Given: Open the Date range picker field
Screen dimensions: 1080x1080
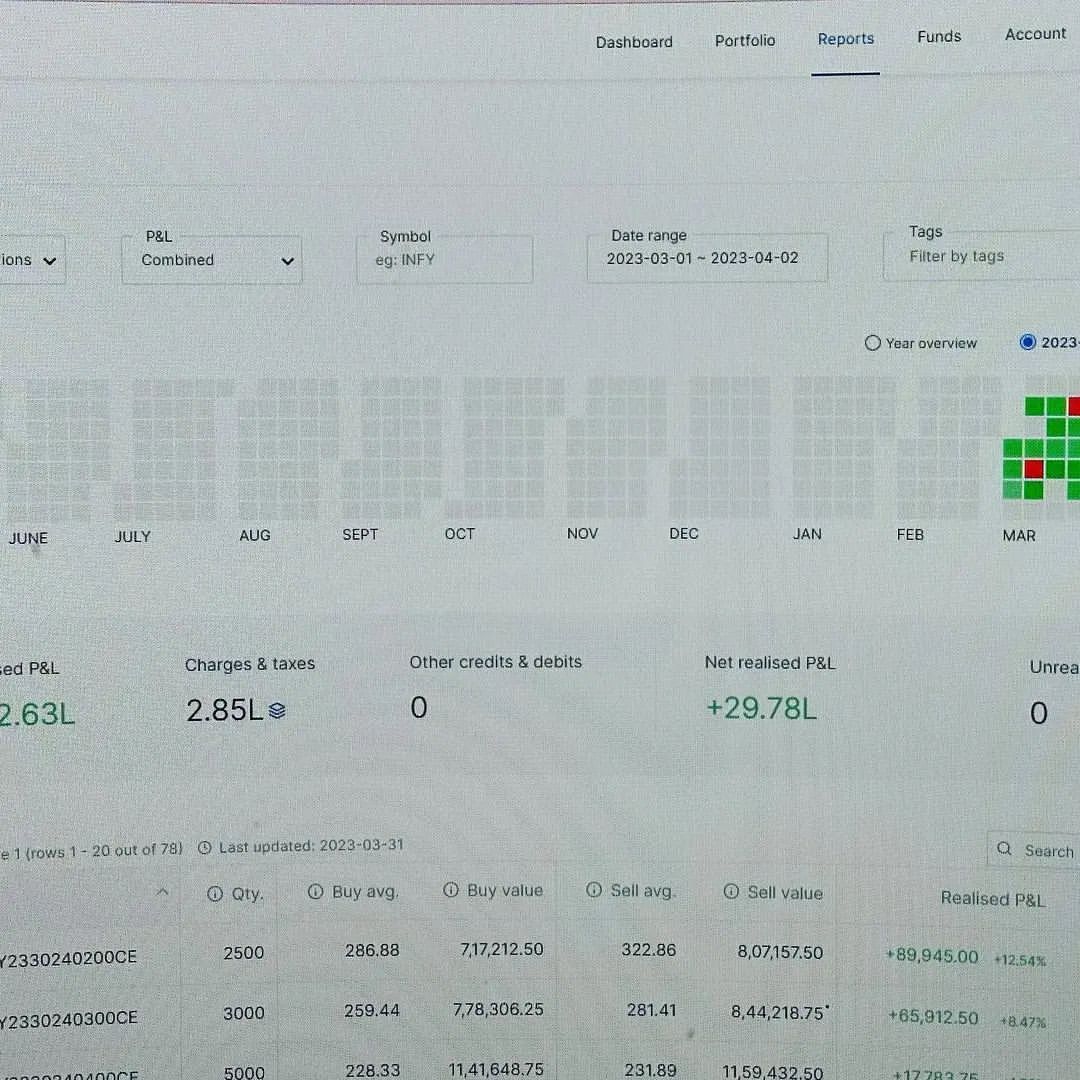Looking at the screenshot, I should pos(707,258).
